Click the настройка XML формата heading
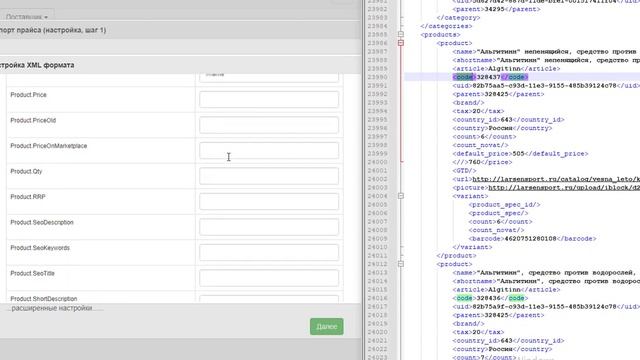Viewport: 640px width, 360px height. (37, 65)
